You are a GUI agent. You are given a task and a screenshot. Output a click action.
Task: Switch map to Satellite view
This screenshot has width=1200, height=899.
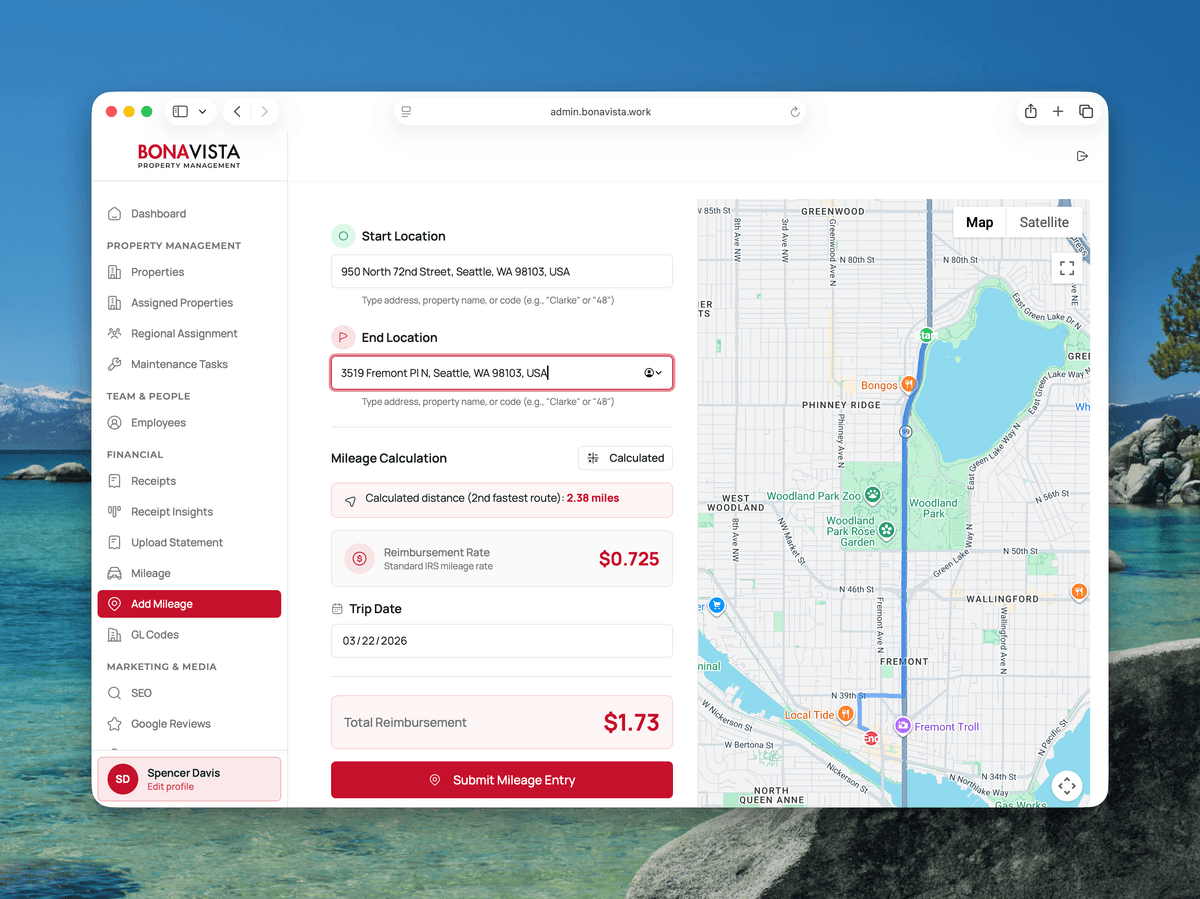[1043, 222]
